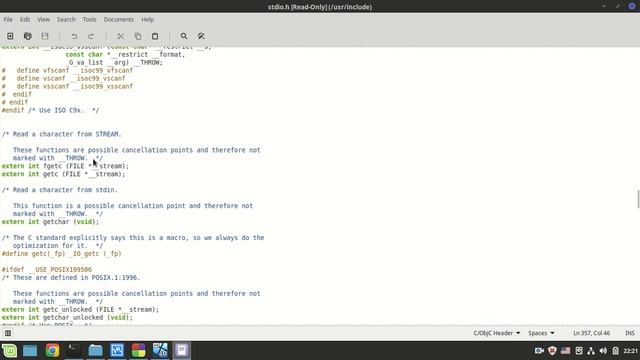Click the redo arrow in the toolbar

(x=91, y=36)
